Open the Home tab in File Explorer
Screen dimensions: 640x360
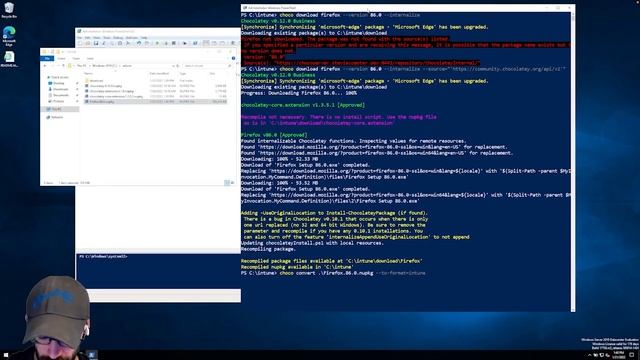click(x=61, y=58)
